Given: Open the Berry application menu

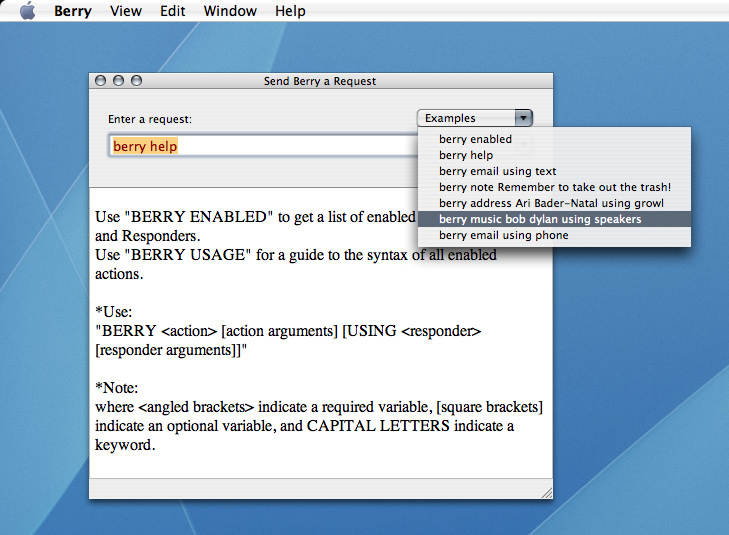Looking at the screenshot, I should click(x=73, y=11).
